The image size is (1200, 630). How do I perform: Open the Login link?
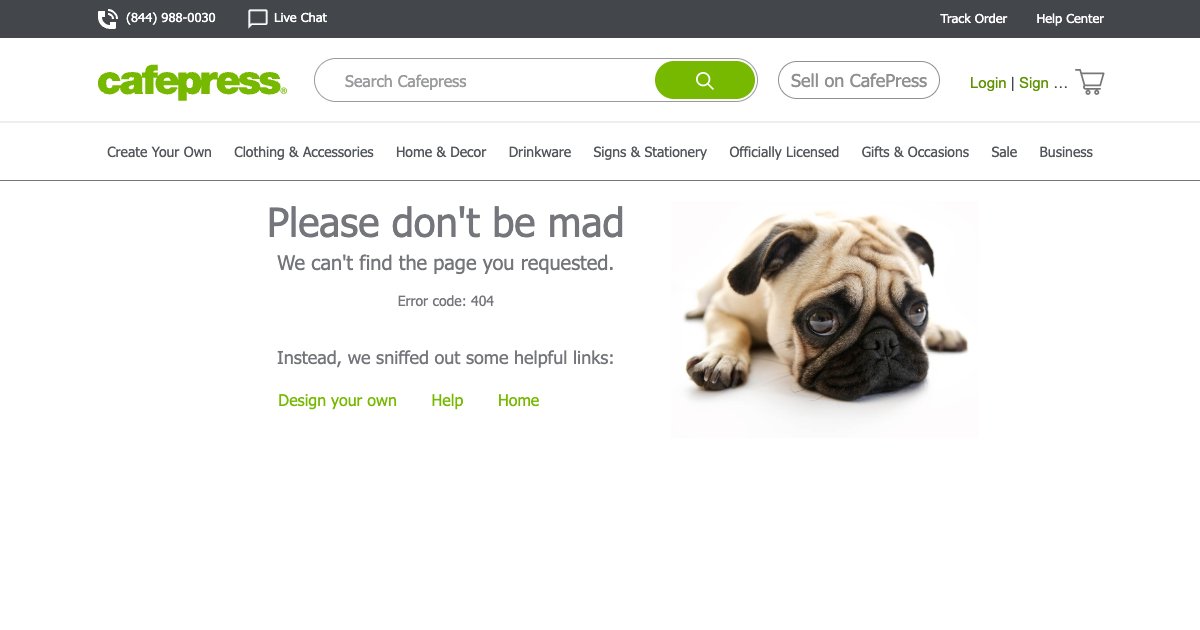point(987,83)
